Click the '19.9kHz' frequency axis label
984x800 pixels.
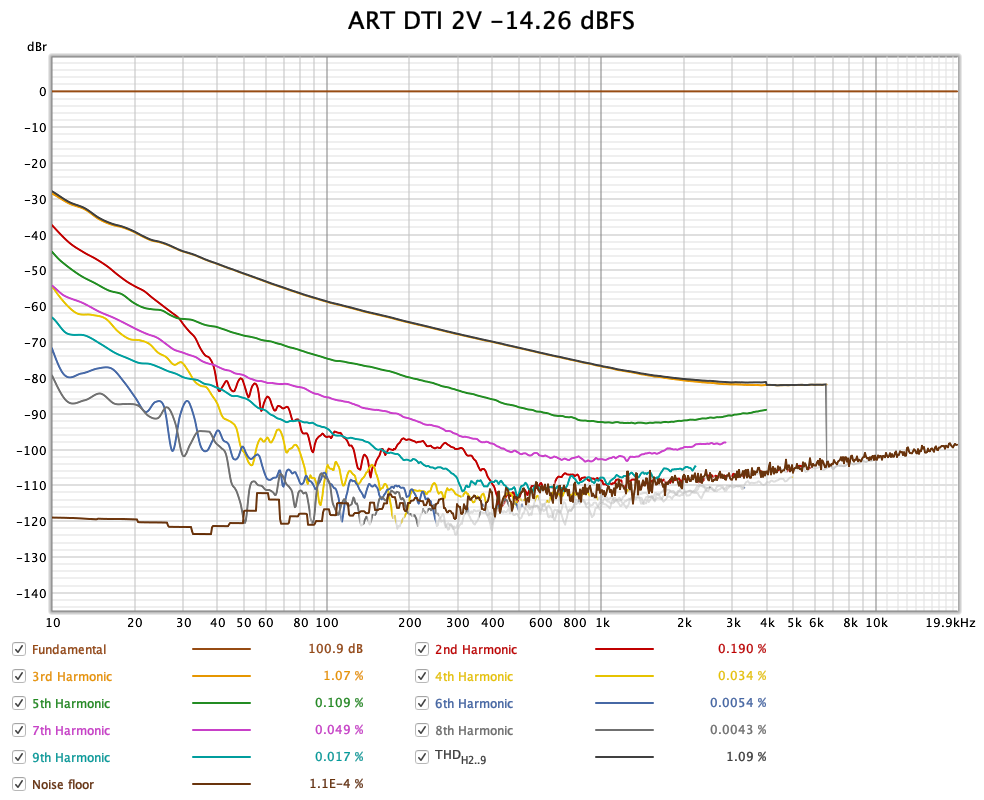coord(950,622)
